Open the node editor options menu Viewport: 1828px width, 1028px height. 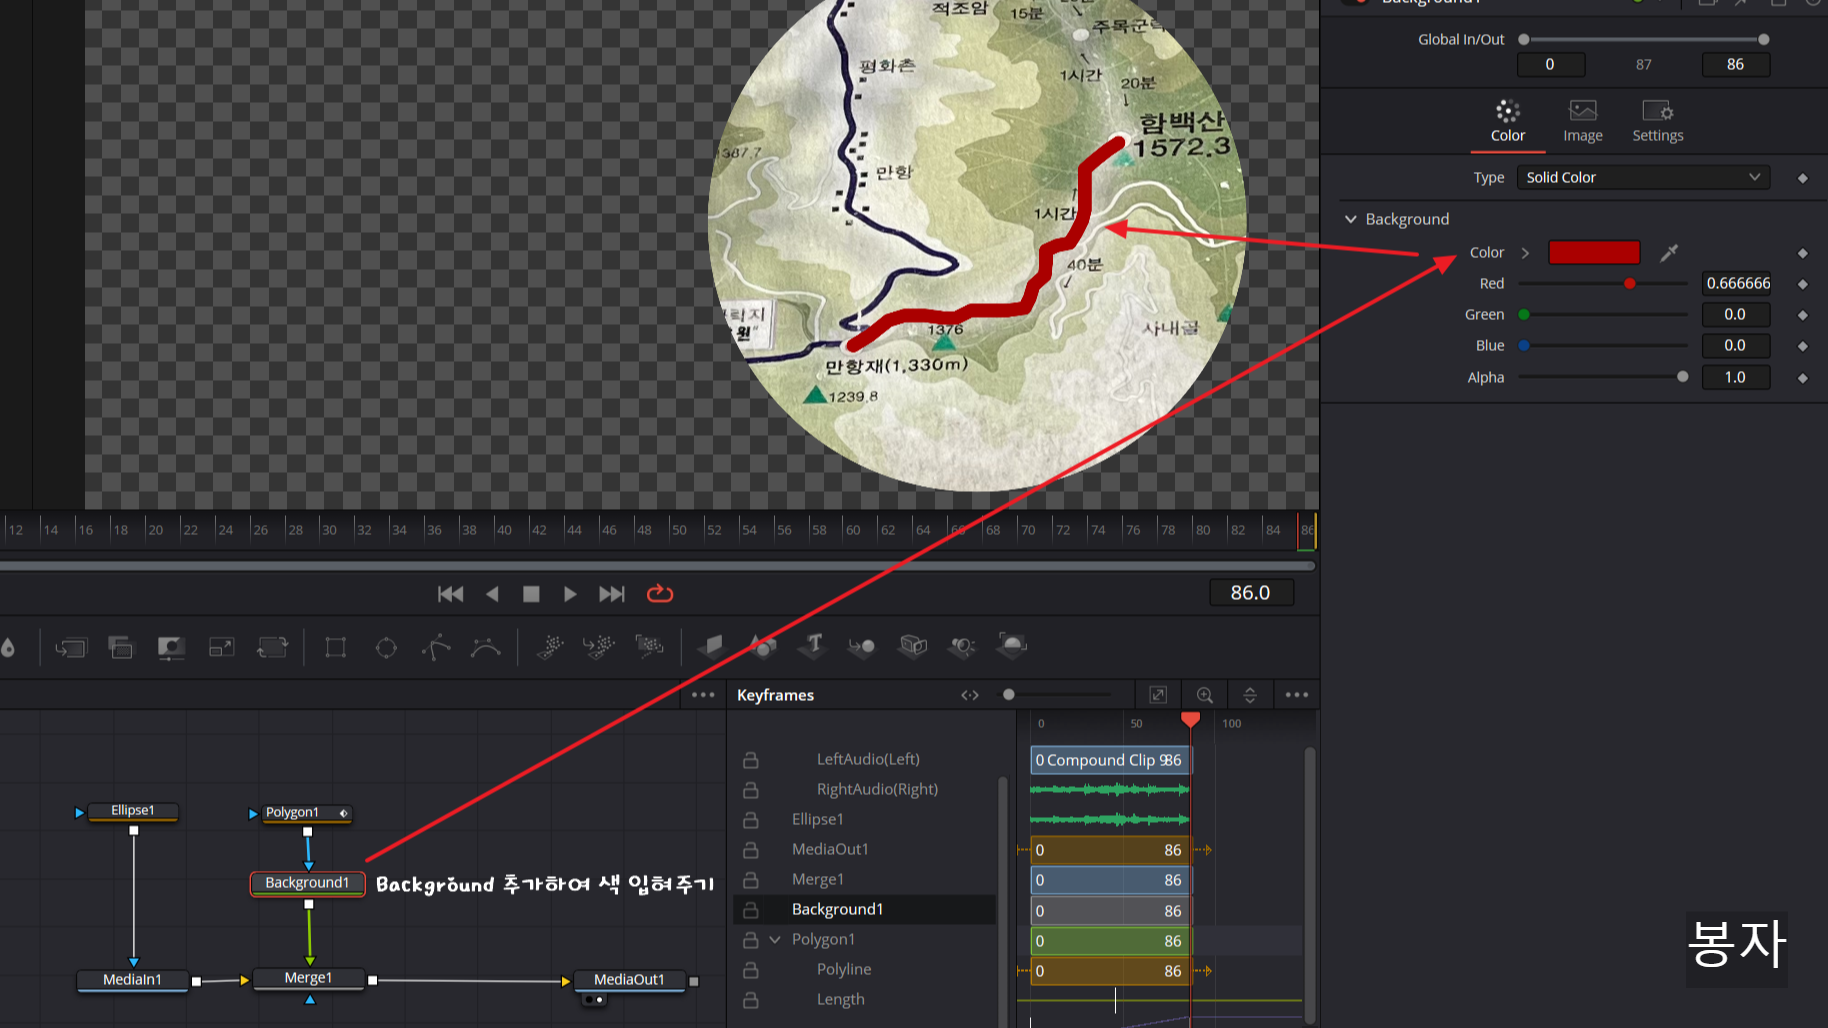(x=703, y=695)
